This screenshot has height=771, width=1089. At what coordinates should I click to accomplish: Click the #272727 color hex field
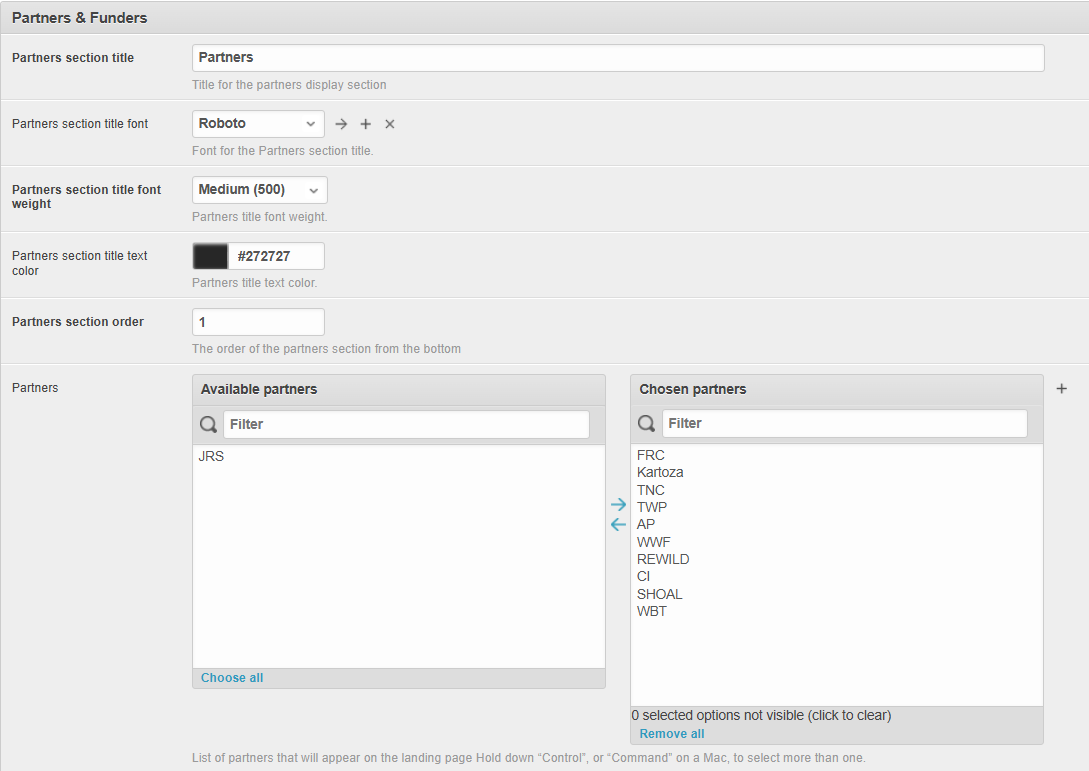[277, 256]
